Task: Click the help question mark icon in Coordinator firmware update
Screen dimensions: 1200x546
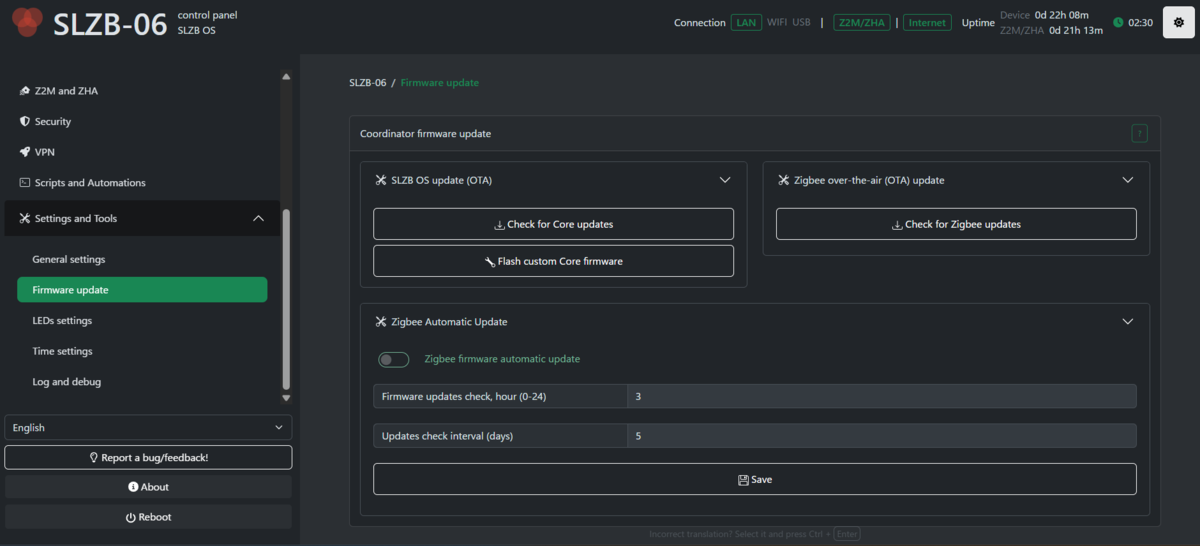Action: click(1139, 133)
